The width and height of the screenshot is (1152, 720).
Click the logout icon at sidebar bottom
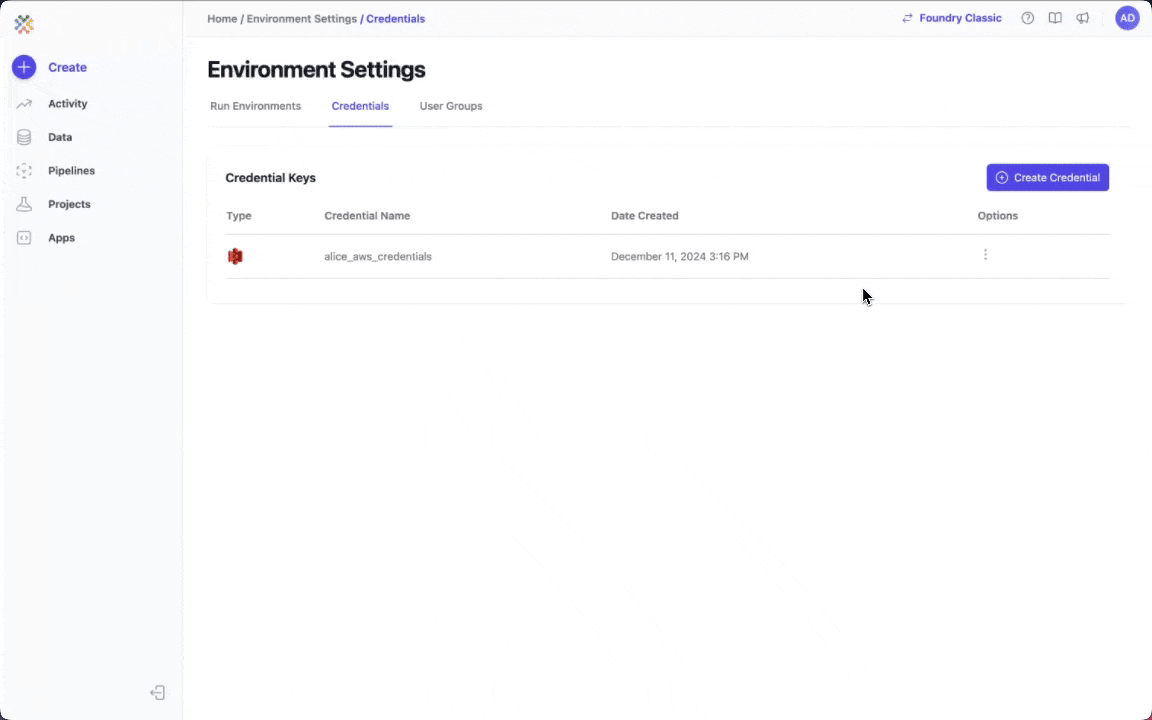tap(157, 693)
